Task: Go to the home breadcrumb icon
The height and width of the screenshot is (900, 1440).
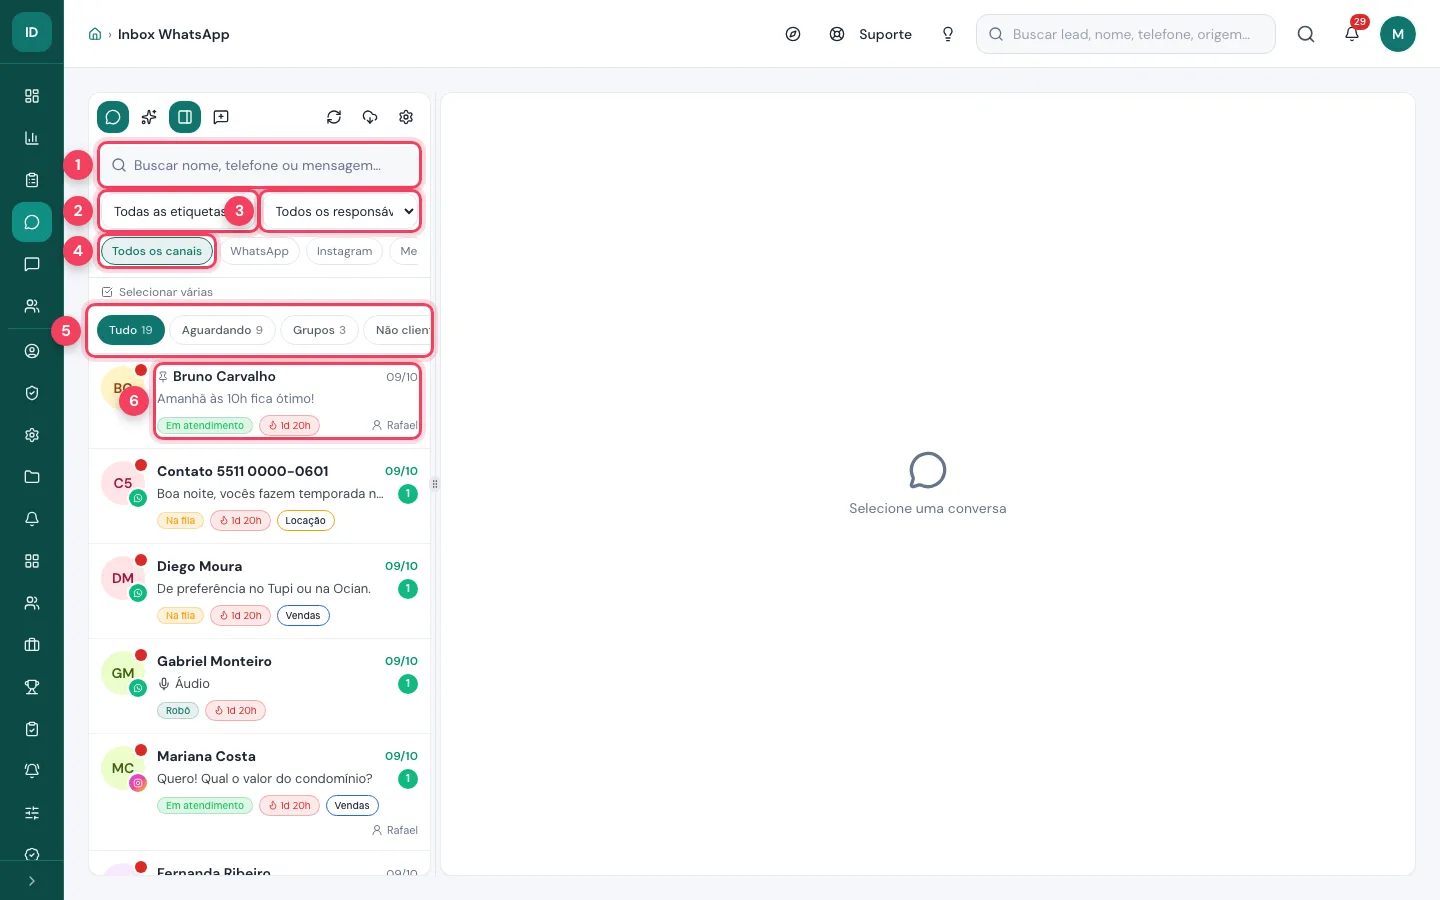Action: click(95, 34)
